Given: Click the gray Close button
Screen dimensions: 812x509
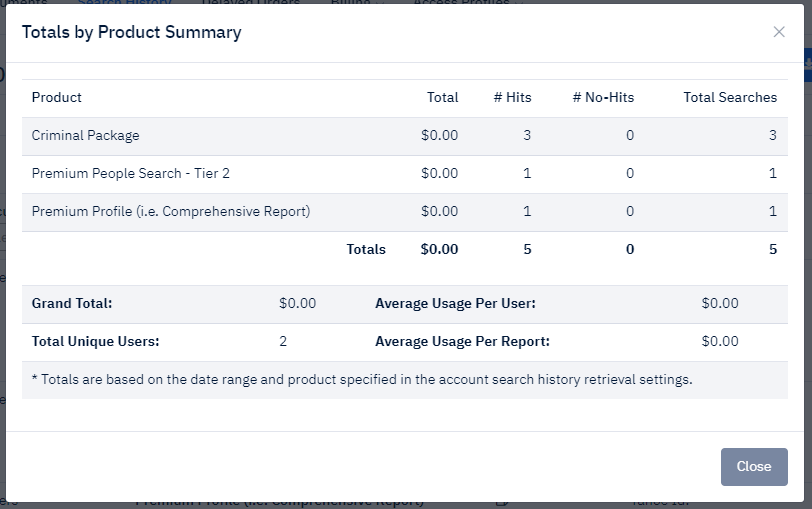Looking at the screenshot, I should click(x=753, y=466).
